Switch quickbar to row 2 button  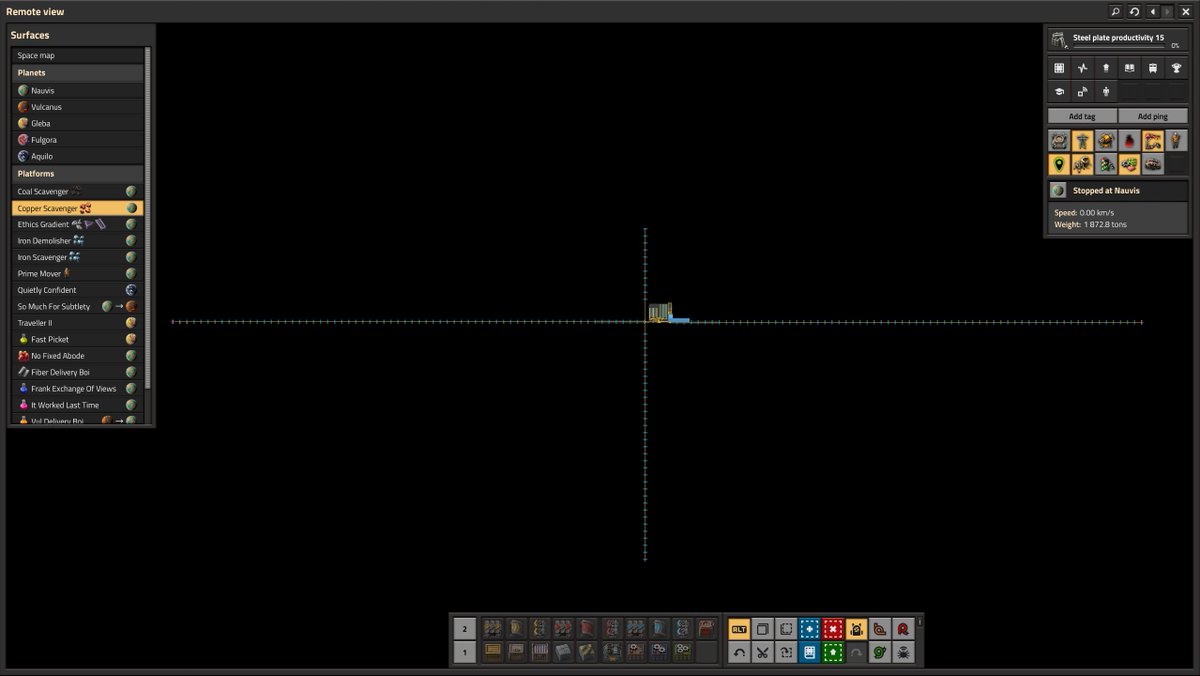464,629
